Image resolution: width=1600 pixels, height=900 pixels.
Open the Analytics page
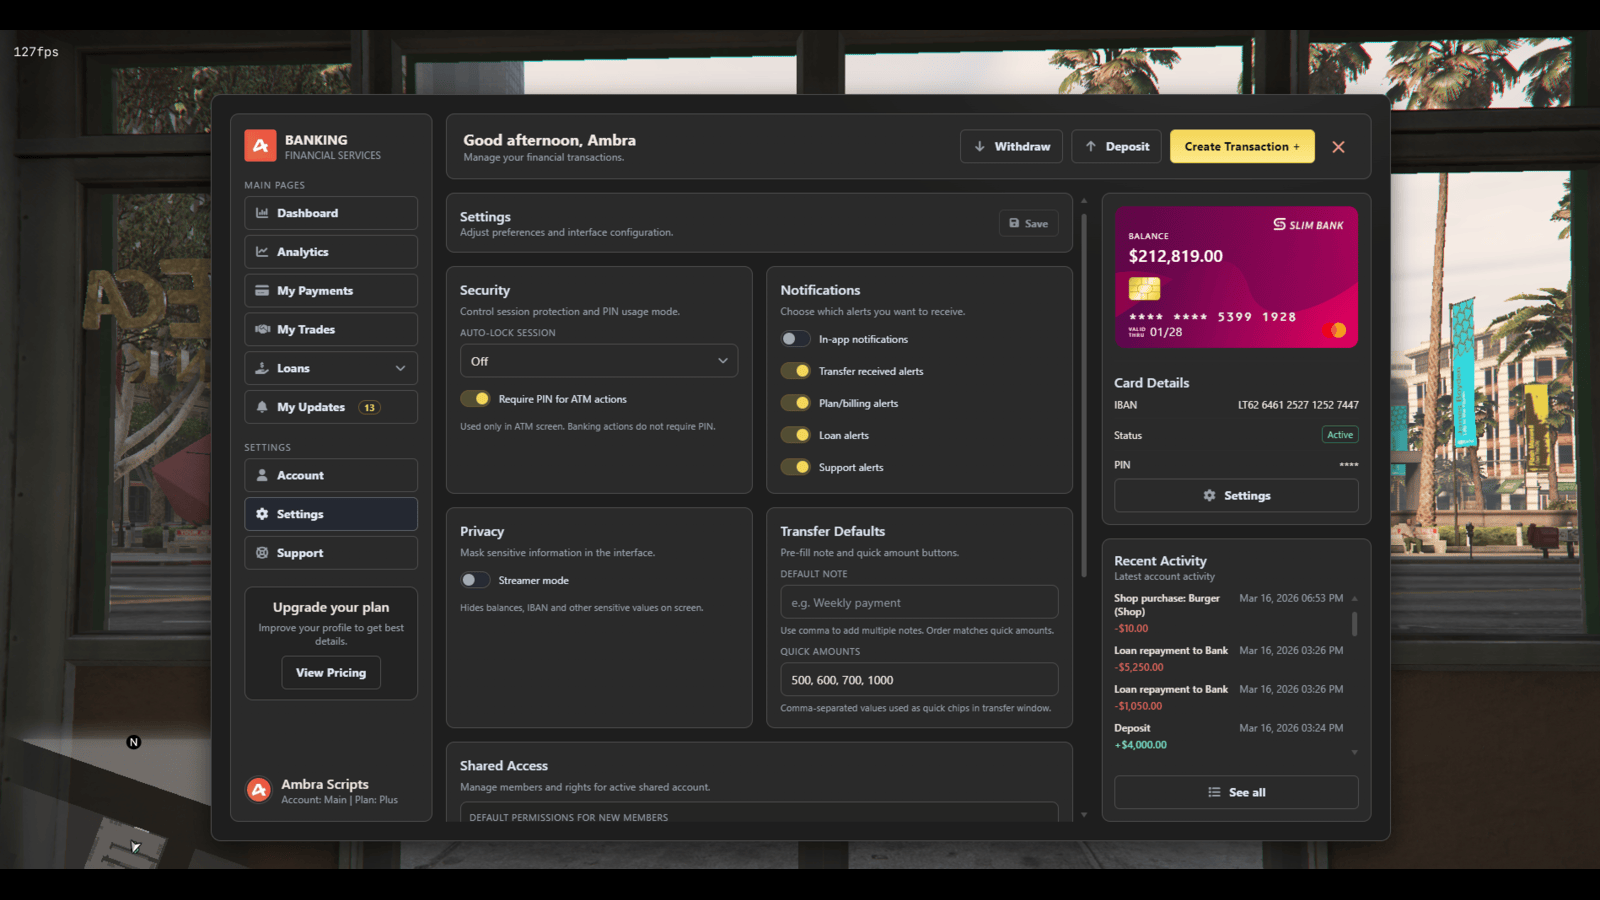[x=330, y=251]
